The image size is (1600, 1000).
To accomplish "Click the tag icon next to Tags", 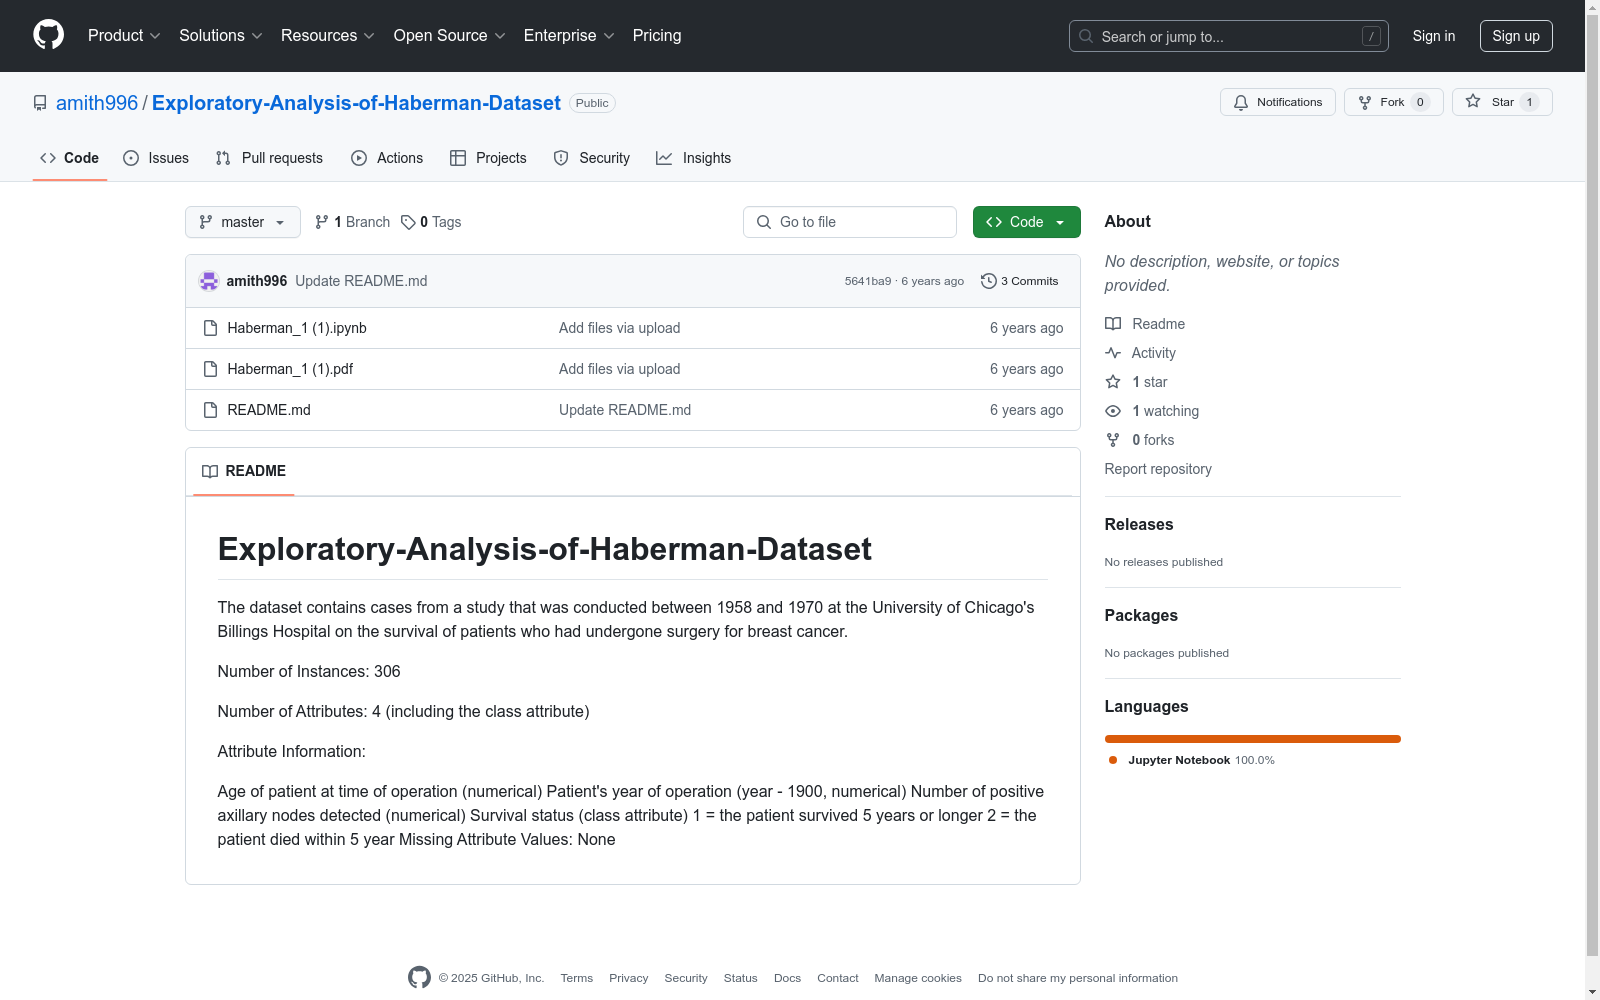I will 408,222.
